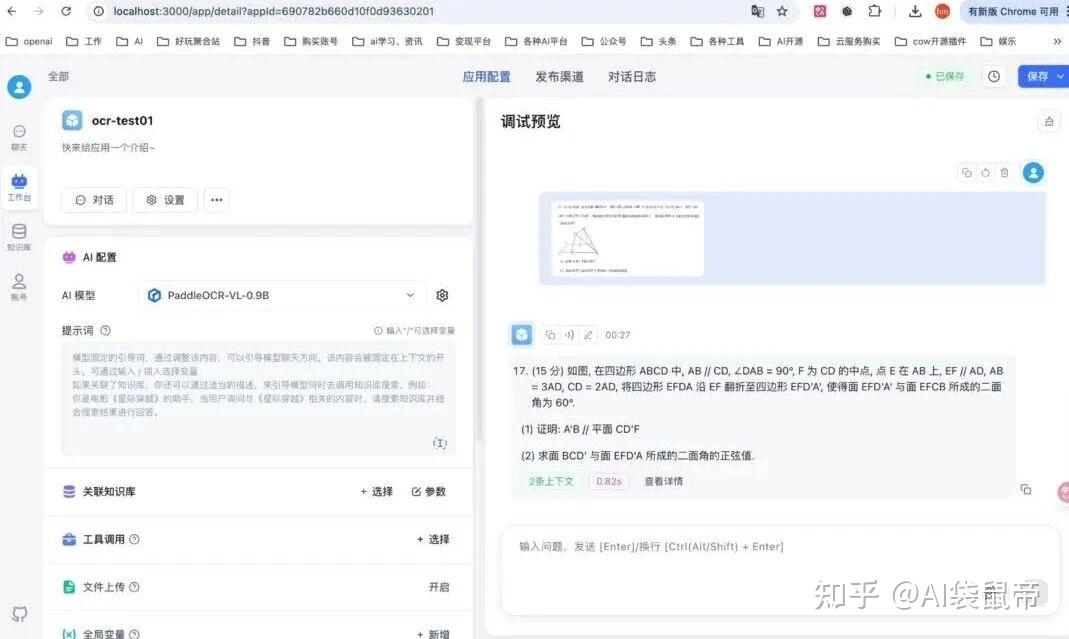This screenshot has width=1069, height=639.
Task: Open the 工作台 panel in the left sidebar
Action: tap(20, 186)
